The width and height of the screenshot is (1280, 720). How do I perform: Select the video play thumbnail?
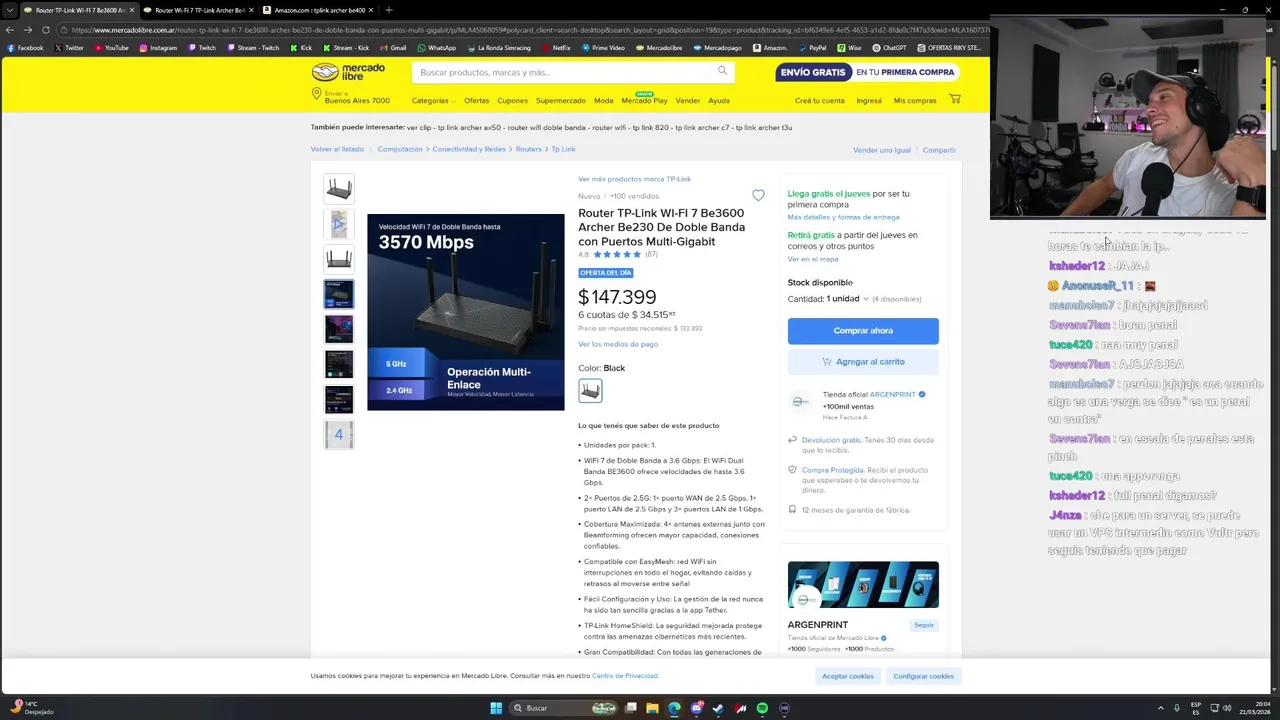pos(339,224)
